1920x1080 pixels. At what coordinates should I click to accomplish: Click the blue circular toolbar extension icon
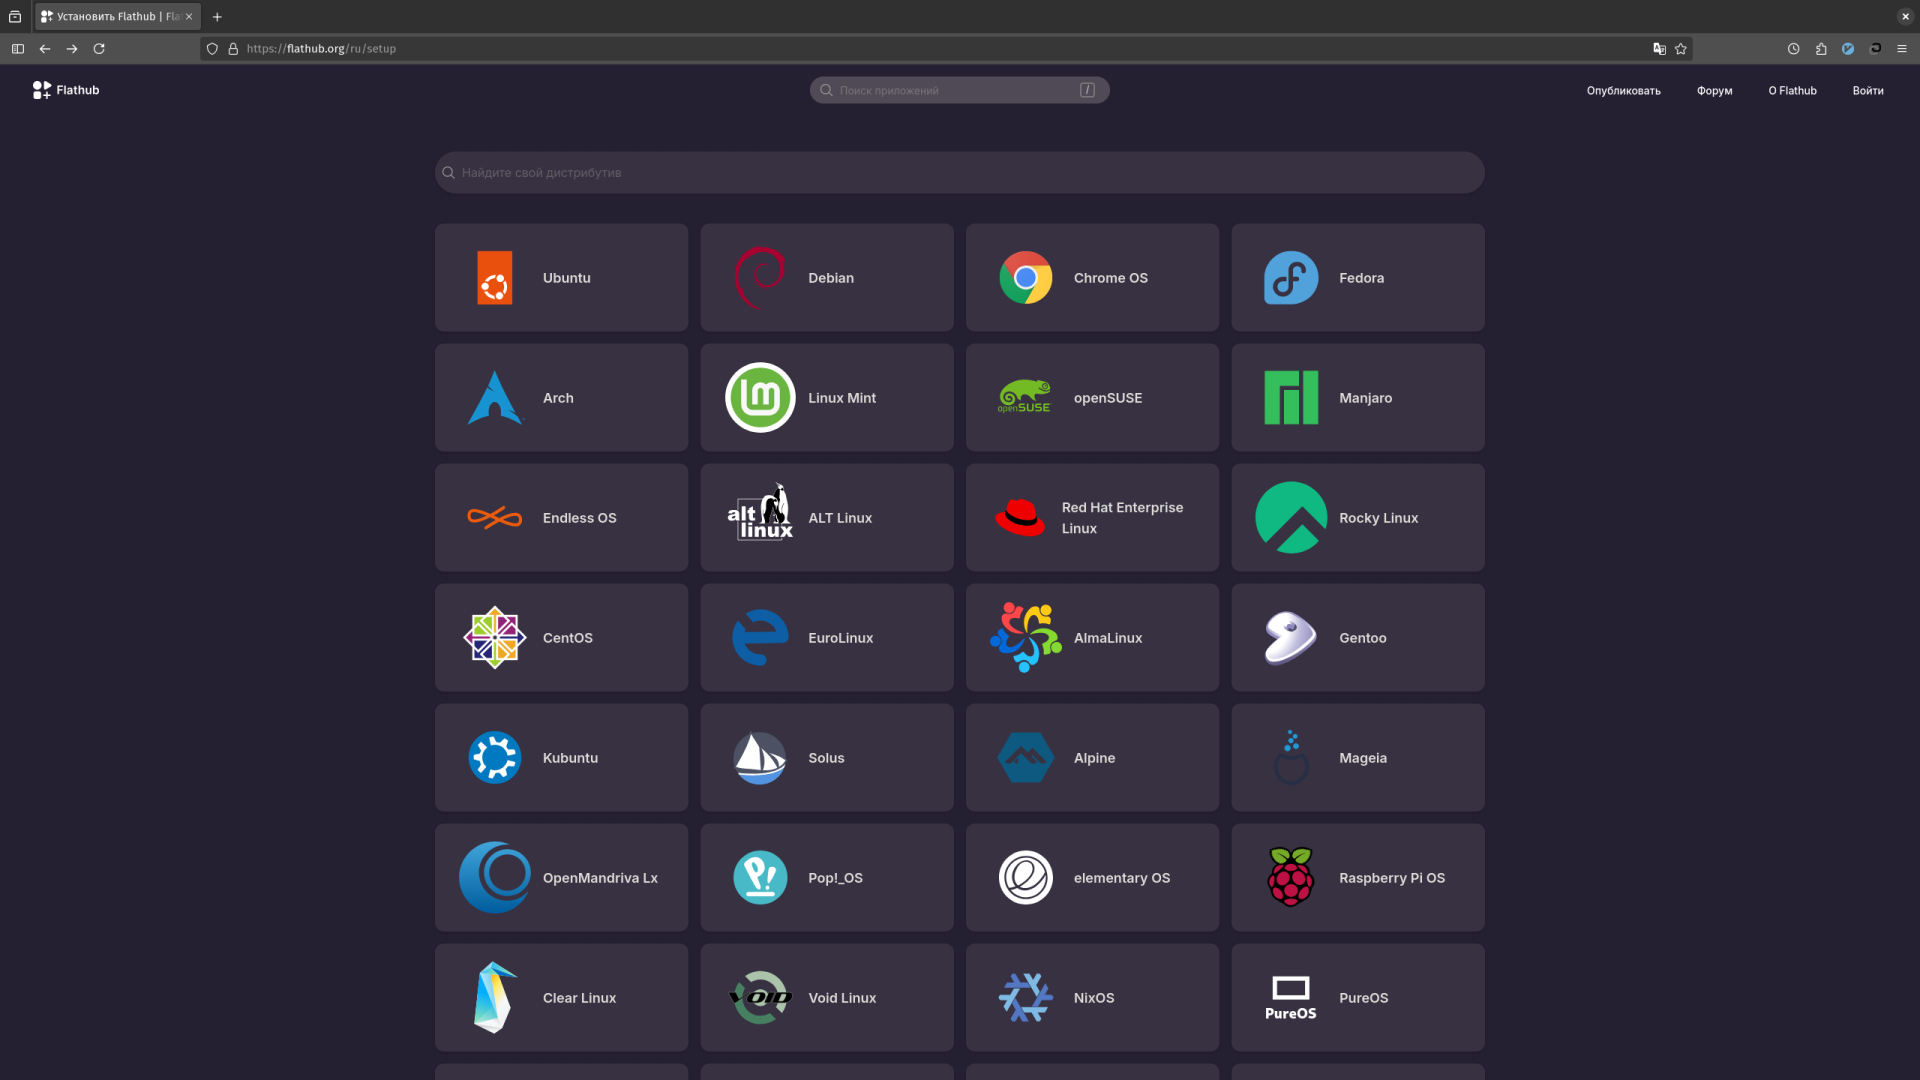1848,49
